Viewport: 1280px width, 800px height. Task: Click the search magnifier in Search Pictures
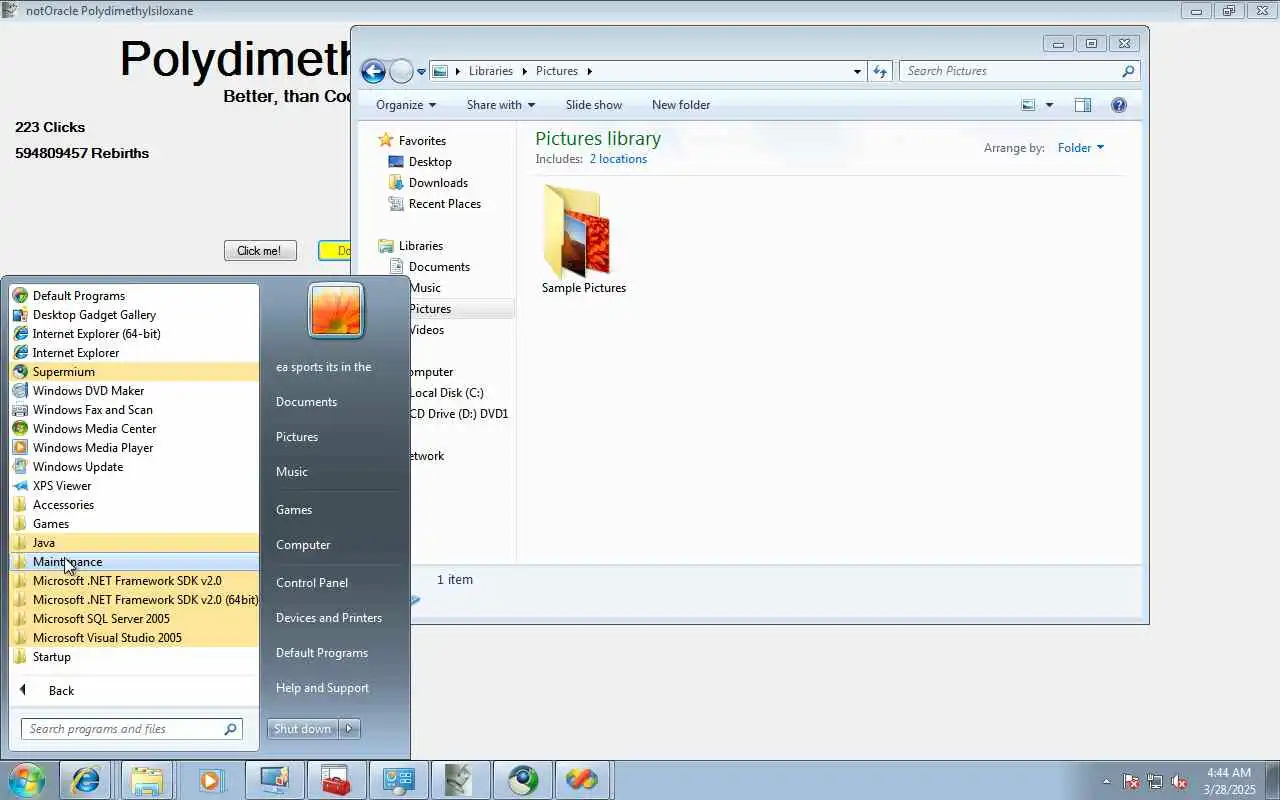[1128, 71]
